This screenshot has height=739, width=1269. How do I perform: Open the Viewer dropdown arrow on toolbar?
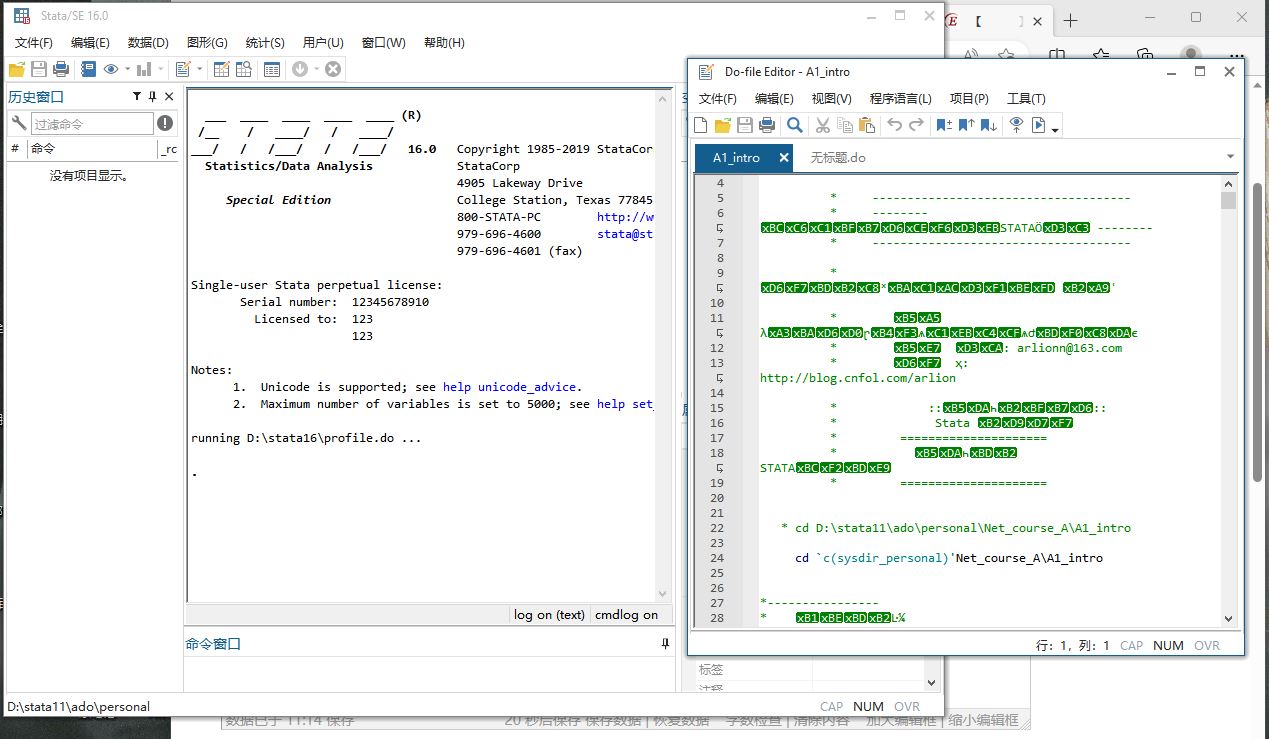pyautogui.click(x=127, y=69)
